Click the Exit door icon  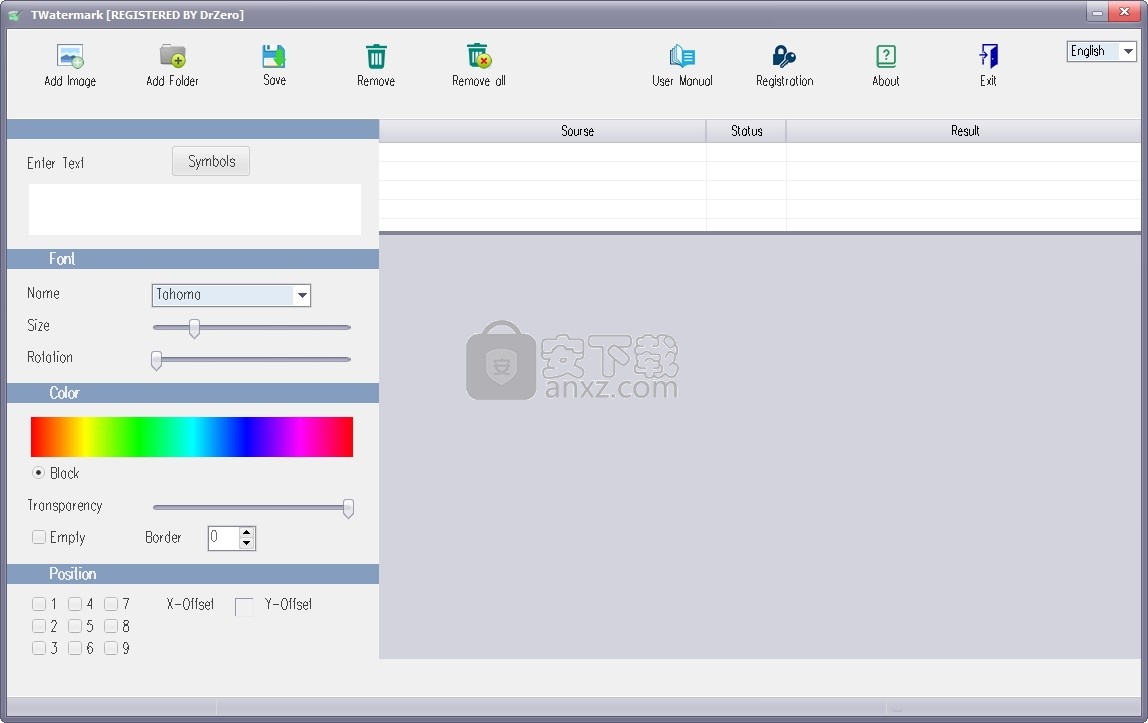point(988,56)
